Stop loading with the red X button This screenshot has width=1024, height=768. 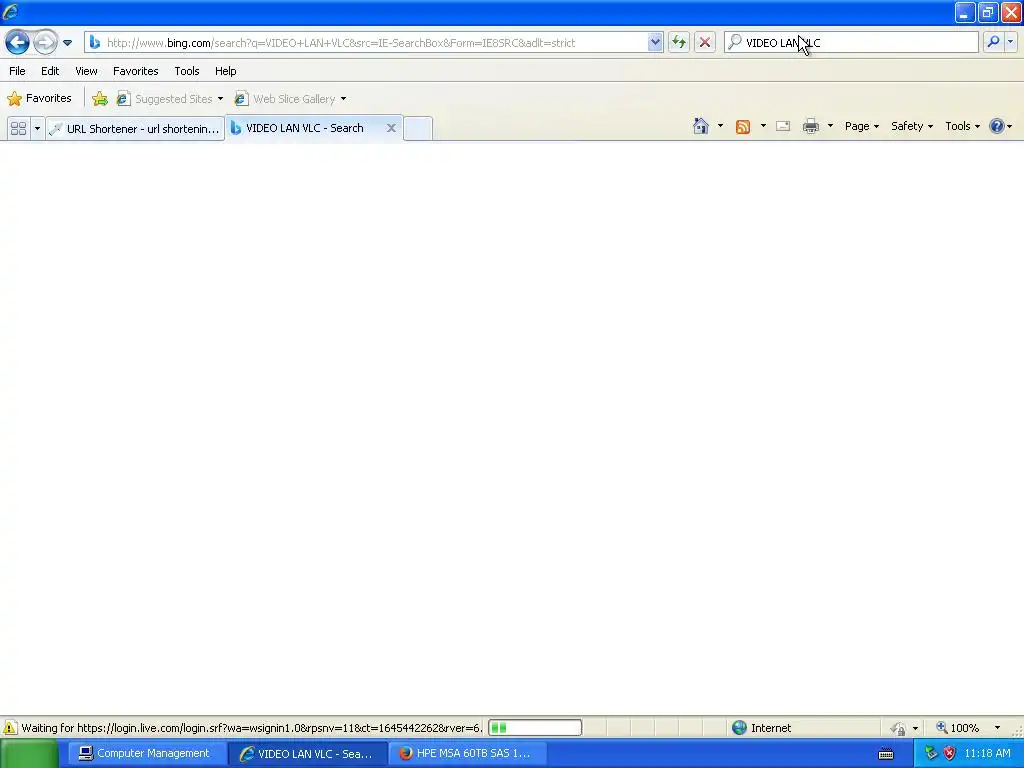click(705, 42)
